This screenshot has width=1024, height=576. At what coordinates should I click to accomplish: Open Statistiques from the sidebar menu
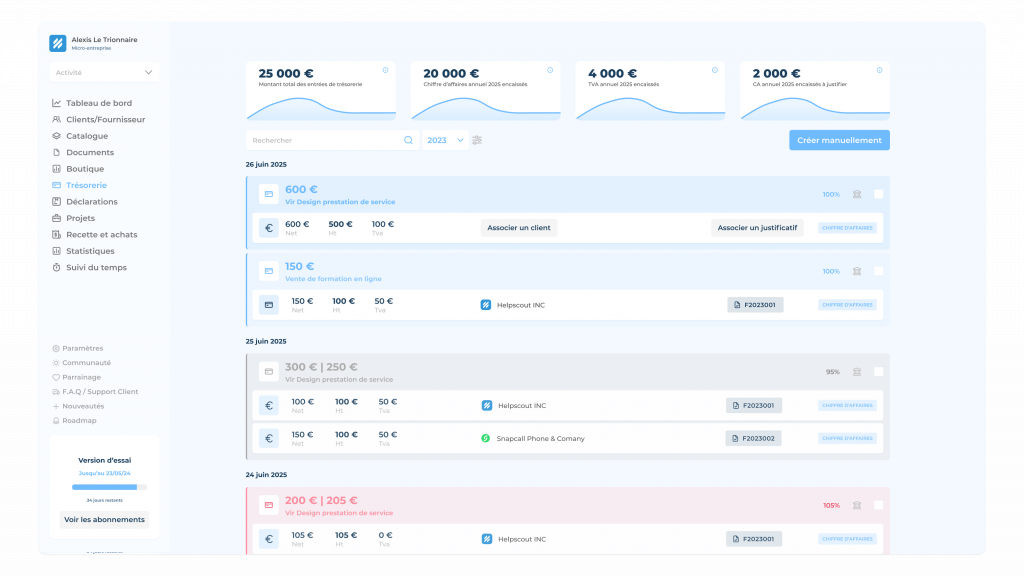pyautogui.click(x=90, y=251)
